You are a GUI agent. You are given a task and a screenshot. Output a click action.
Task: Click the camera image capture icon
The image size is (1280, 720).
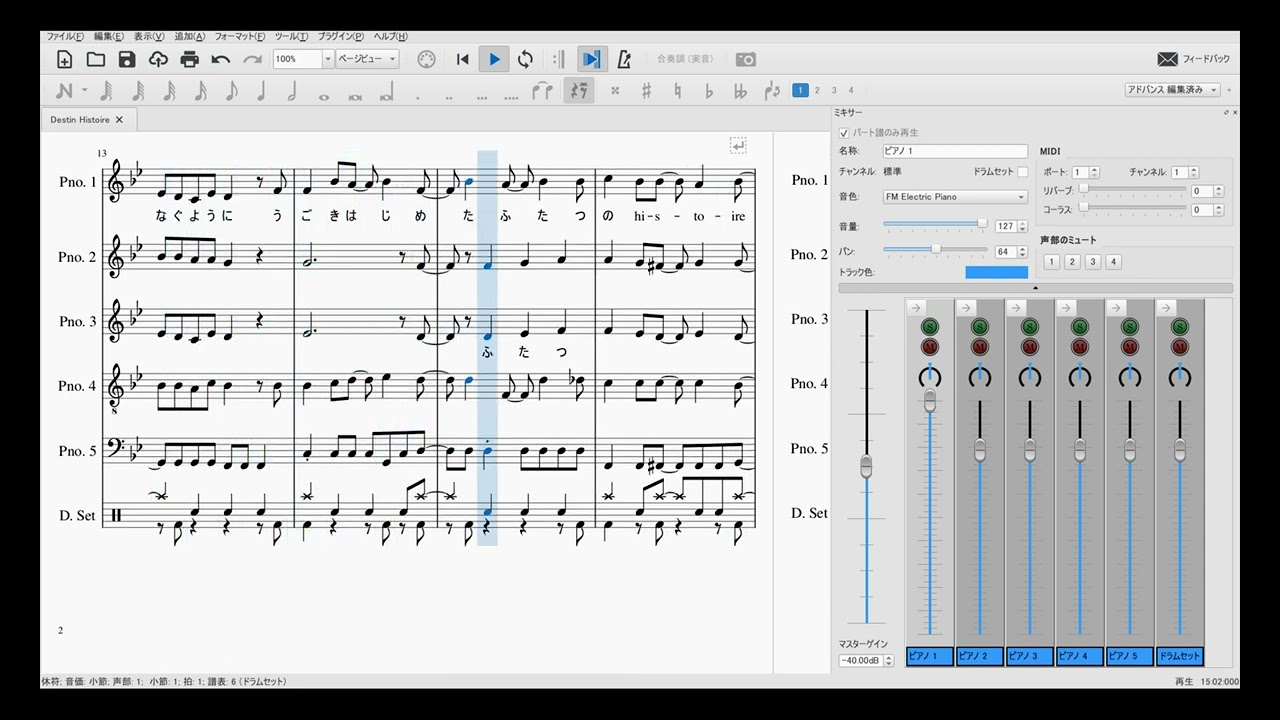coord(746,59)
